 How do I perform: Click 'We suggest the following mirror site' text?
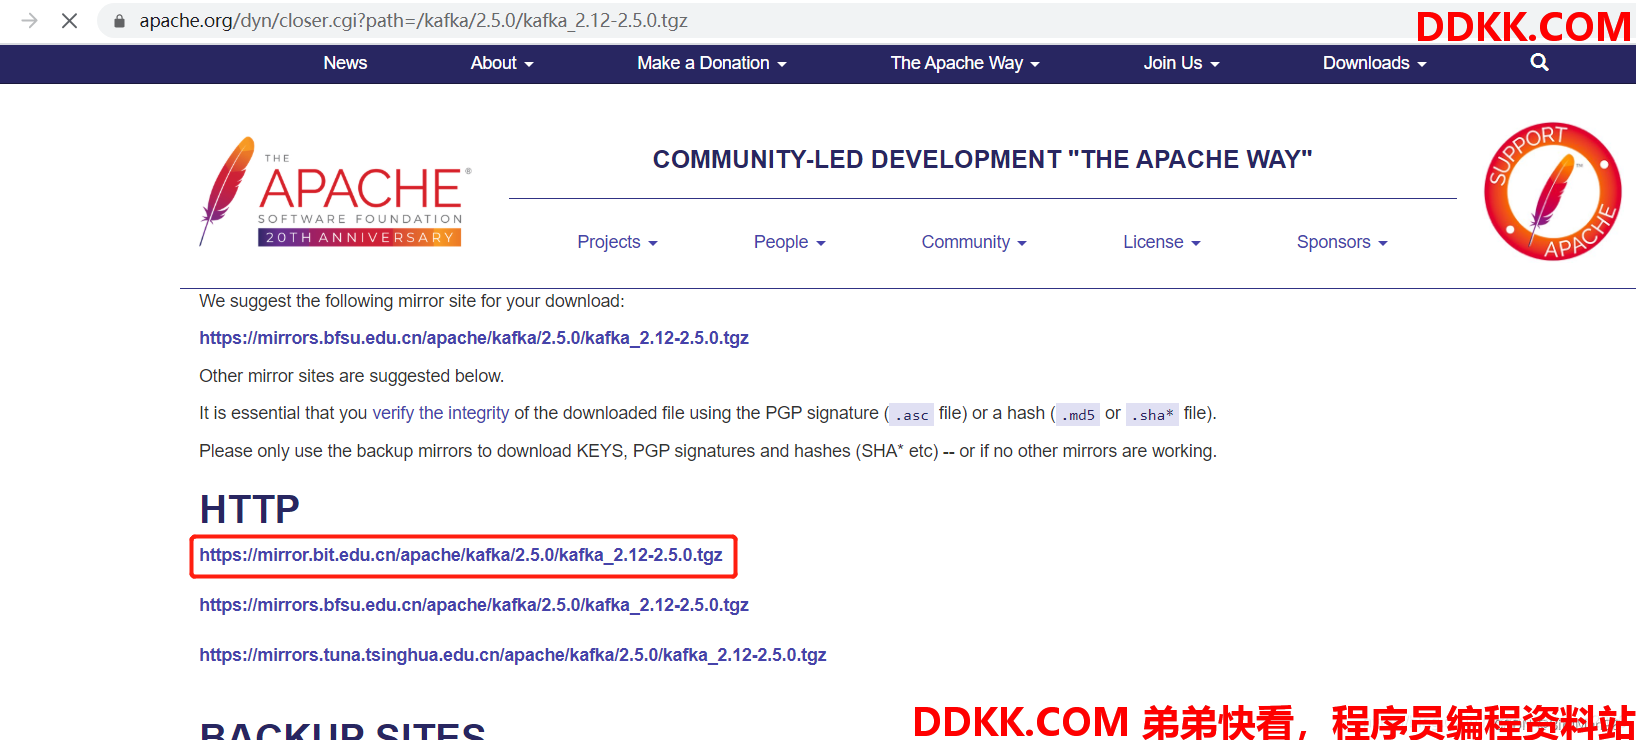[x=412, y=301]
